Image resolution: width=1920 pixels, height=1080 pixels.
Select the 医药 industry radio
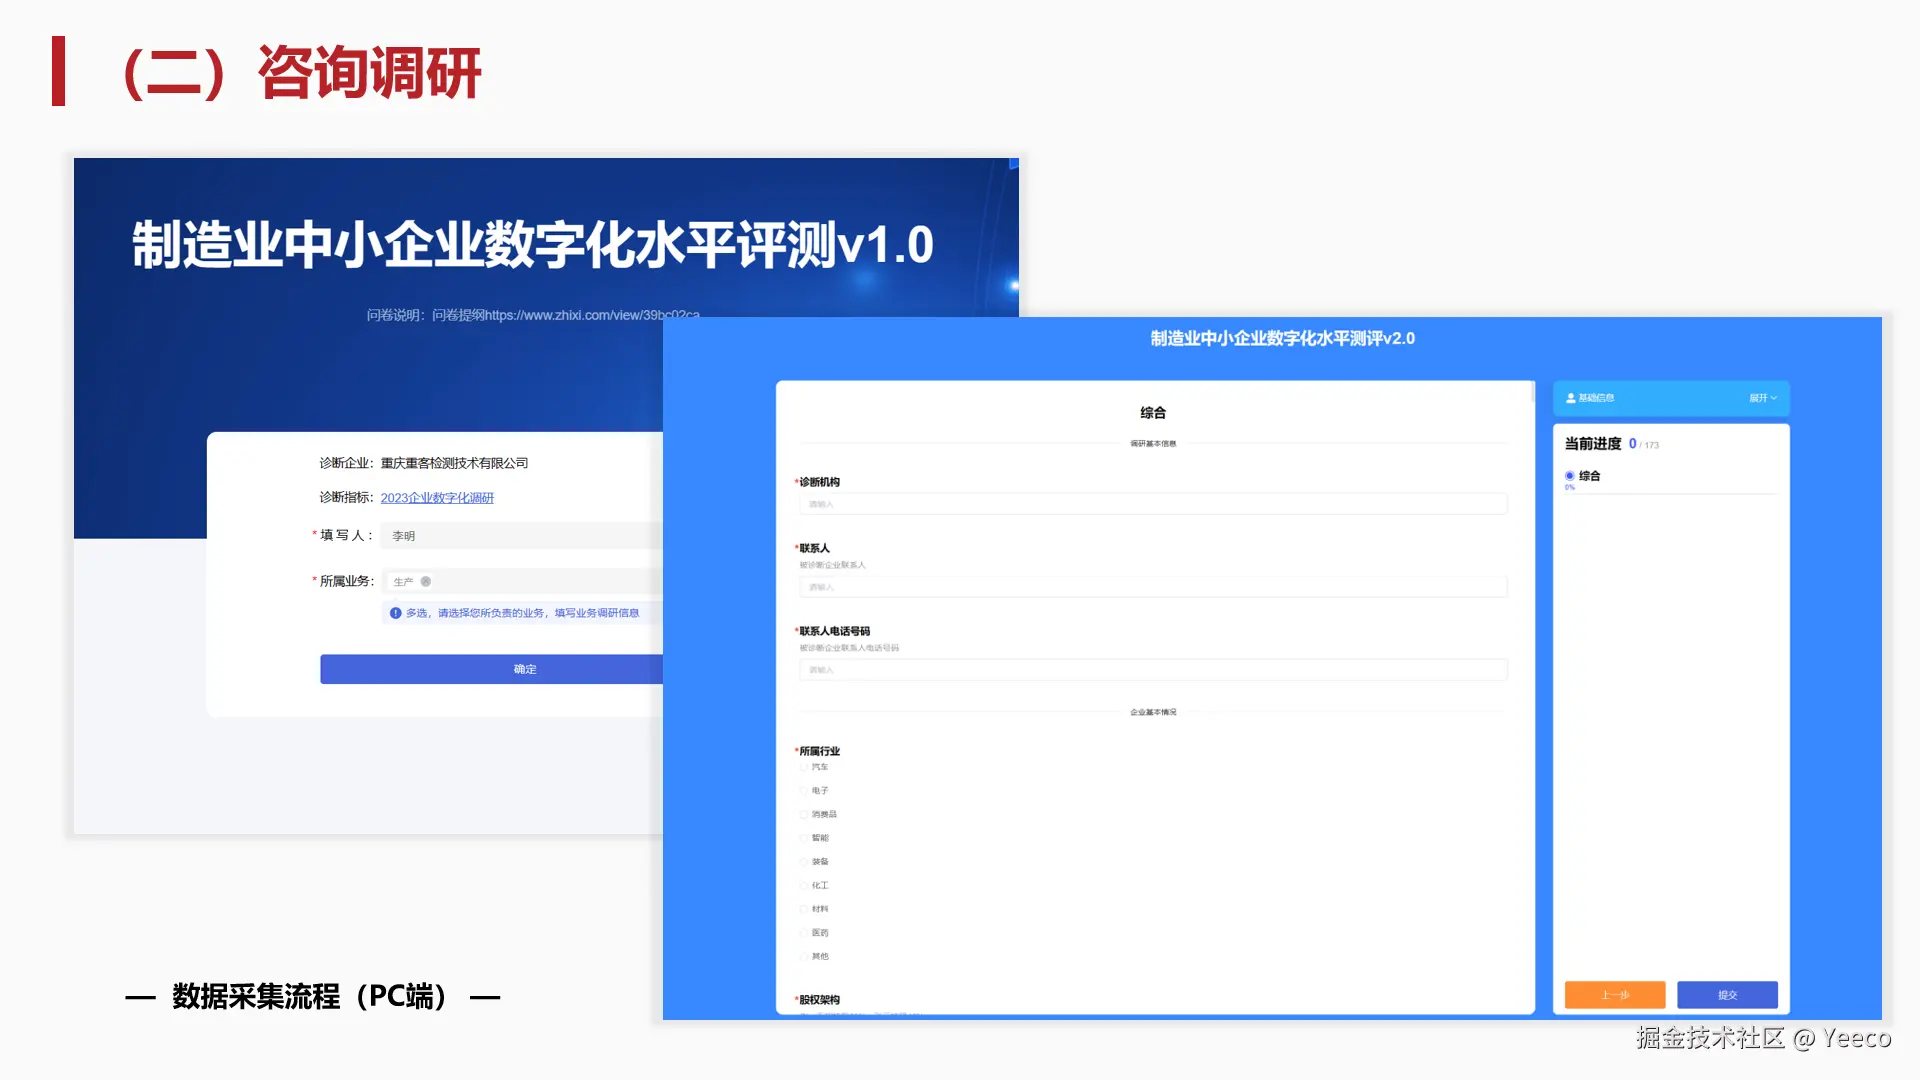click(804, 933)
